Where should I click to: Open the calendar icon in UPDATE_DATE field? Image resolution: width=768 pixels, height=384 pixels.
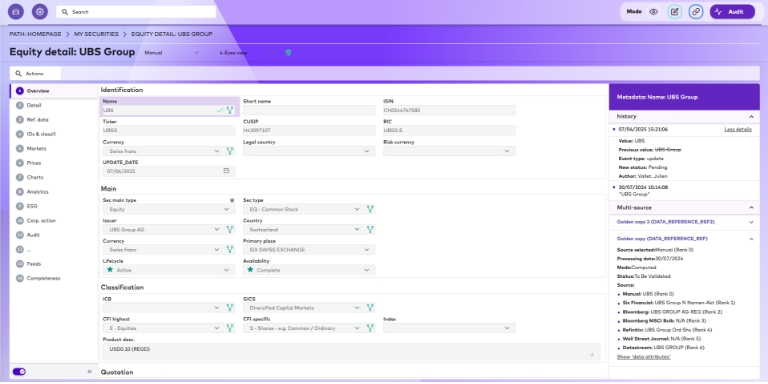pyautogui.click(x=226, y=171)
